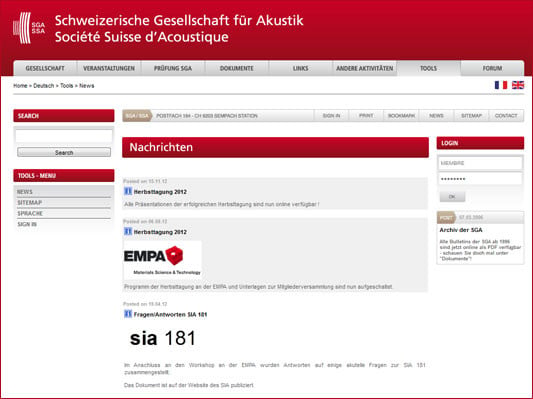
Task: Click the Search panel header
Action: pos(64,116)
